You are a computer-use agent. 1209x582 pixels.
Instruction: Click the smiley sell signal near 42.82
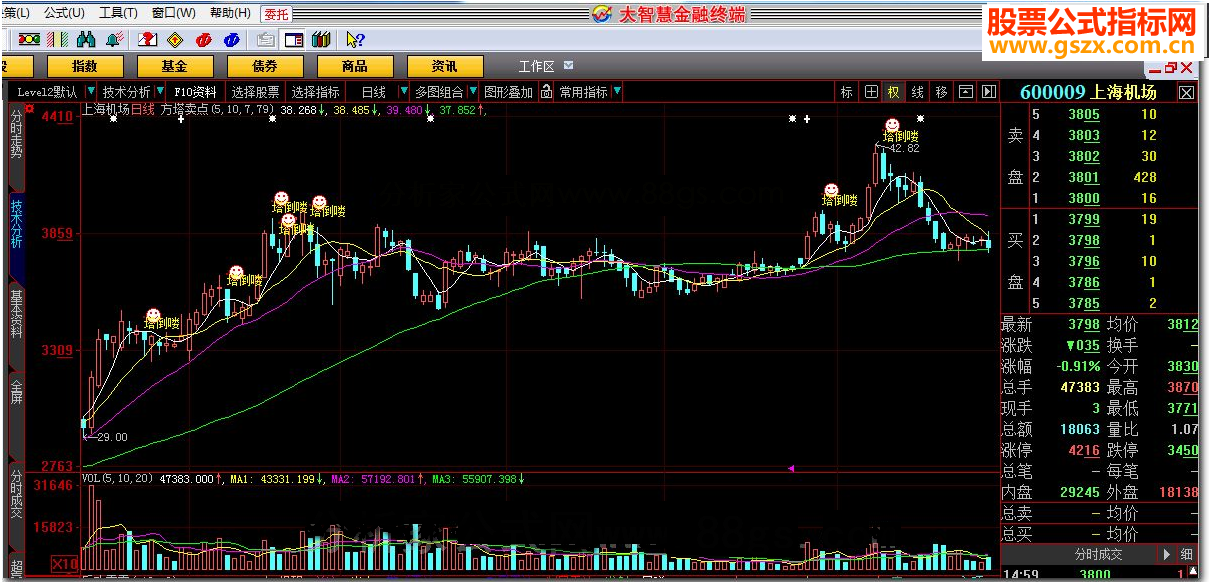click(x=891, y=126)
